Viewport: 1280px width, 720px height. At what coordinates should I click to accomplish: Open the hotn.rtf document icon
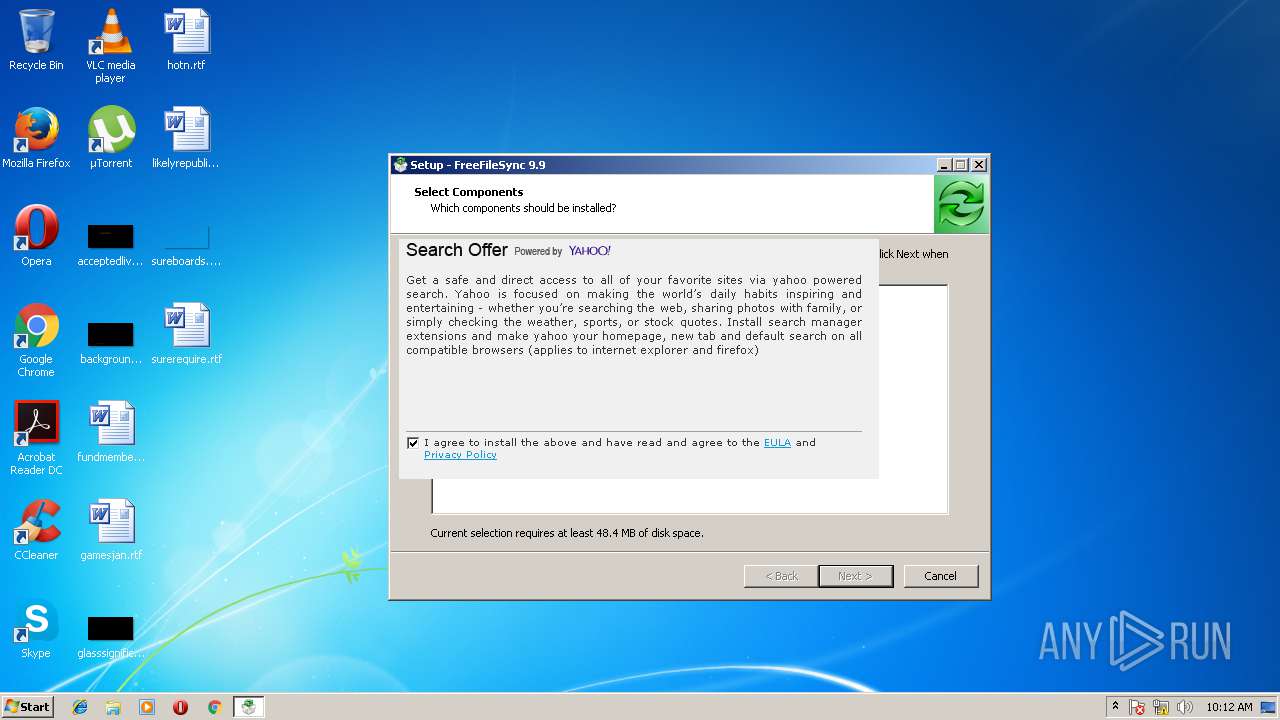186,40
